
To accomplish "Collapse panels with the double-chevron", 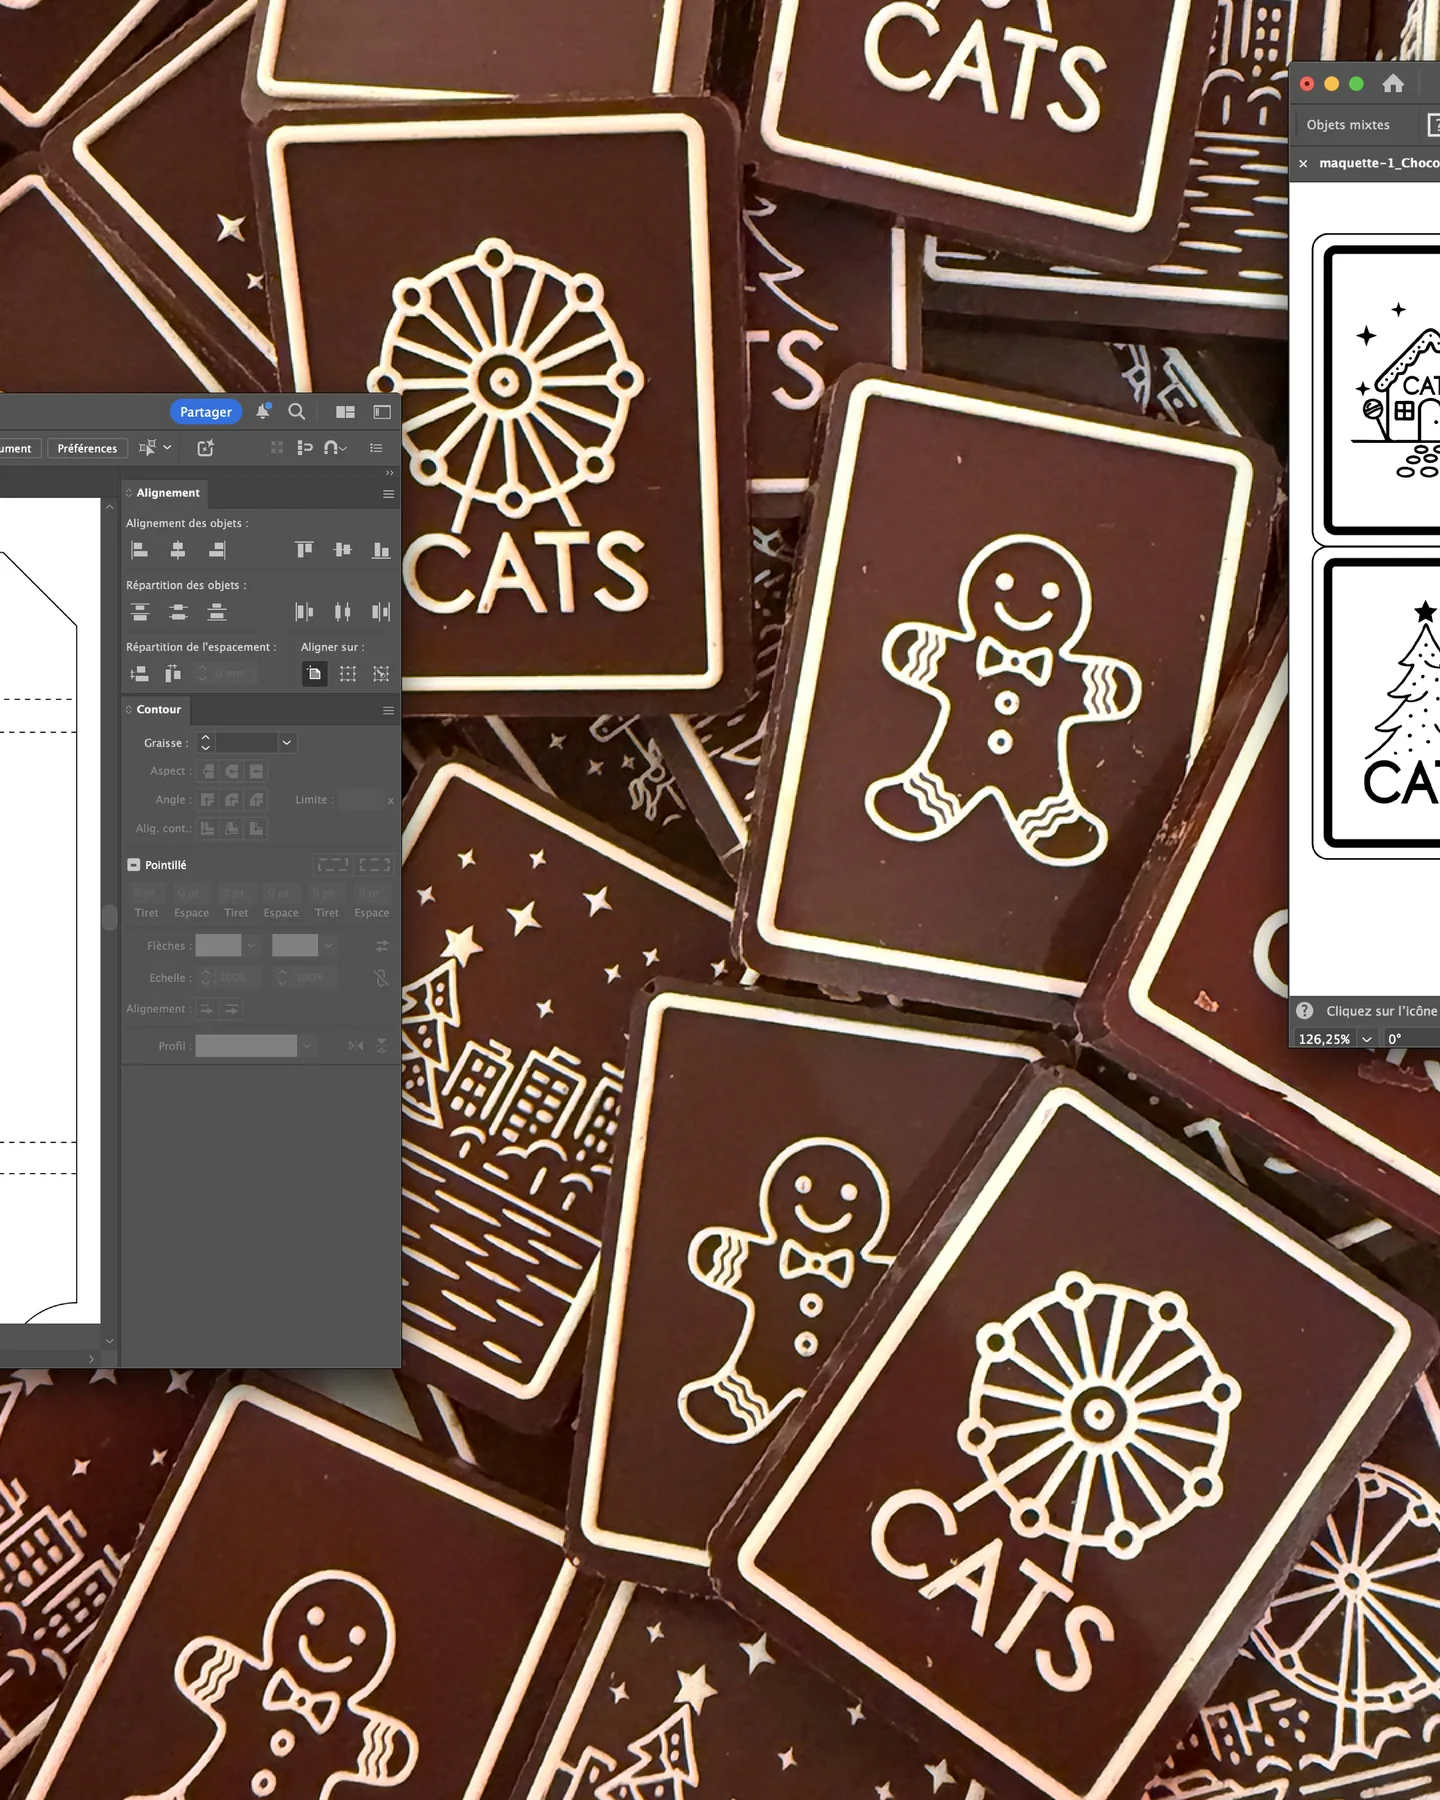I will (x=390, y=473).
